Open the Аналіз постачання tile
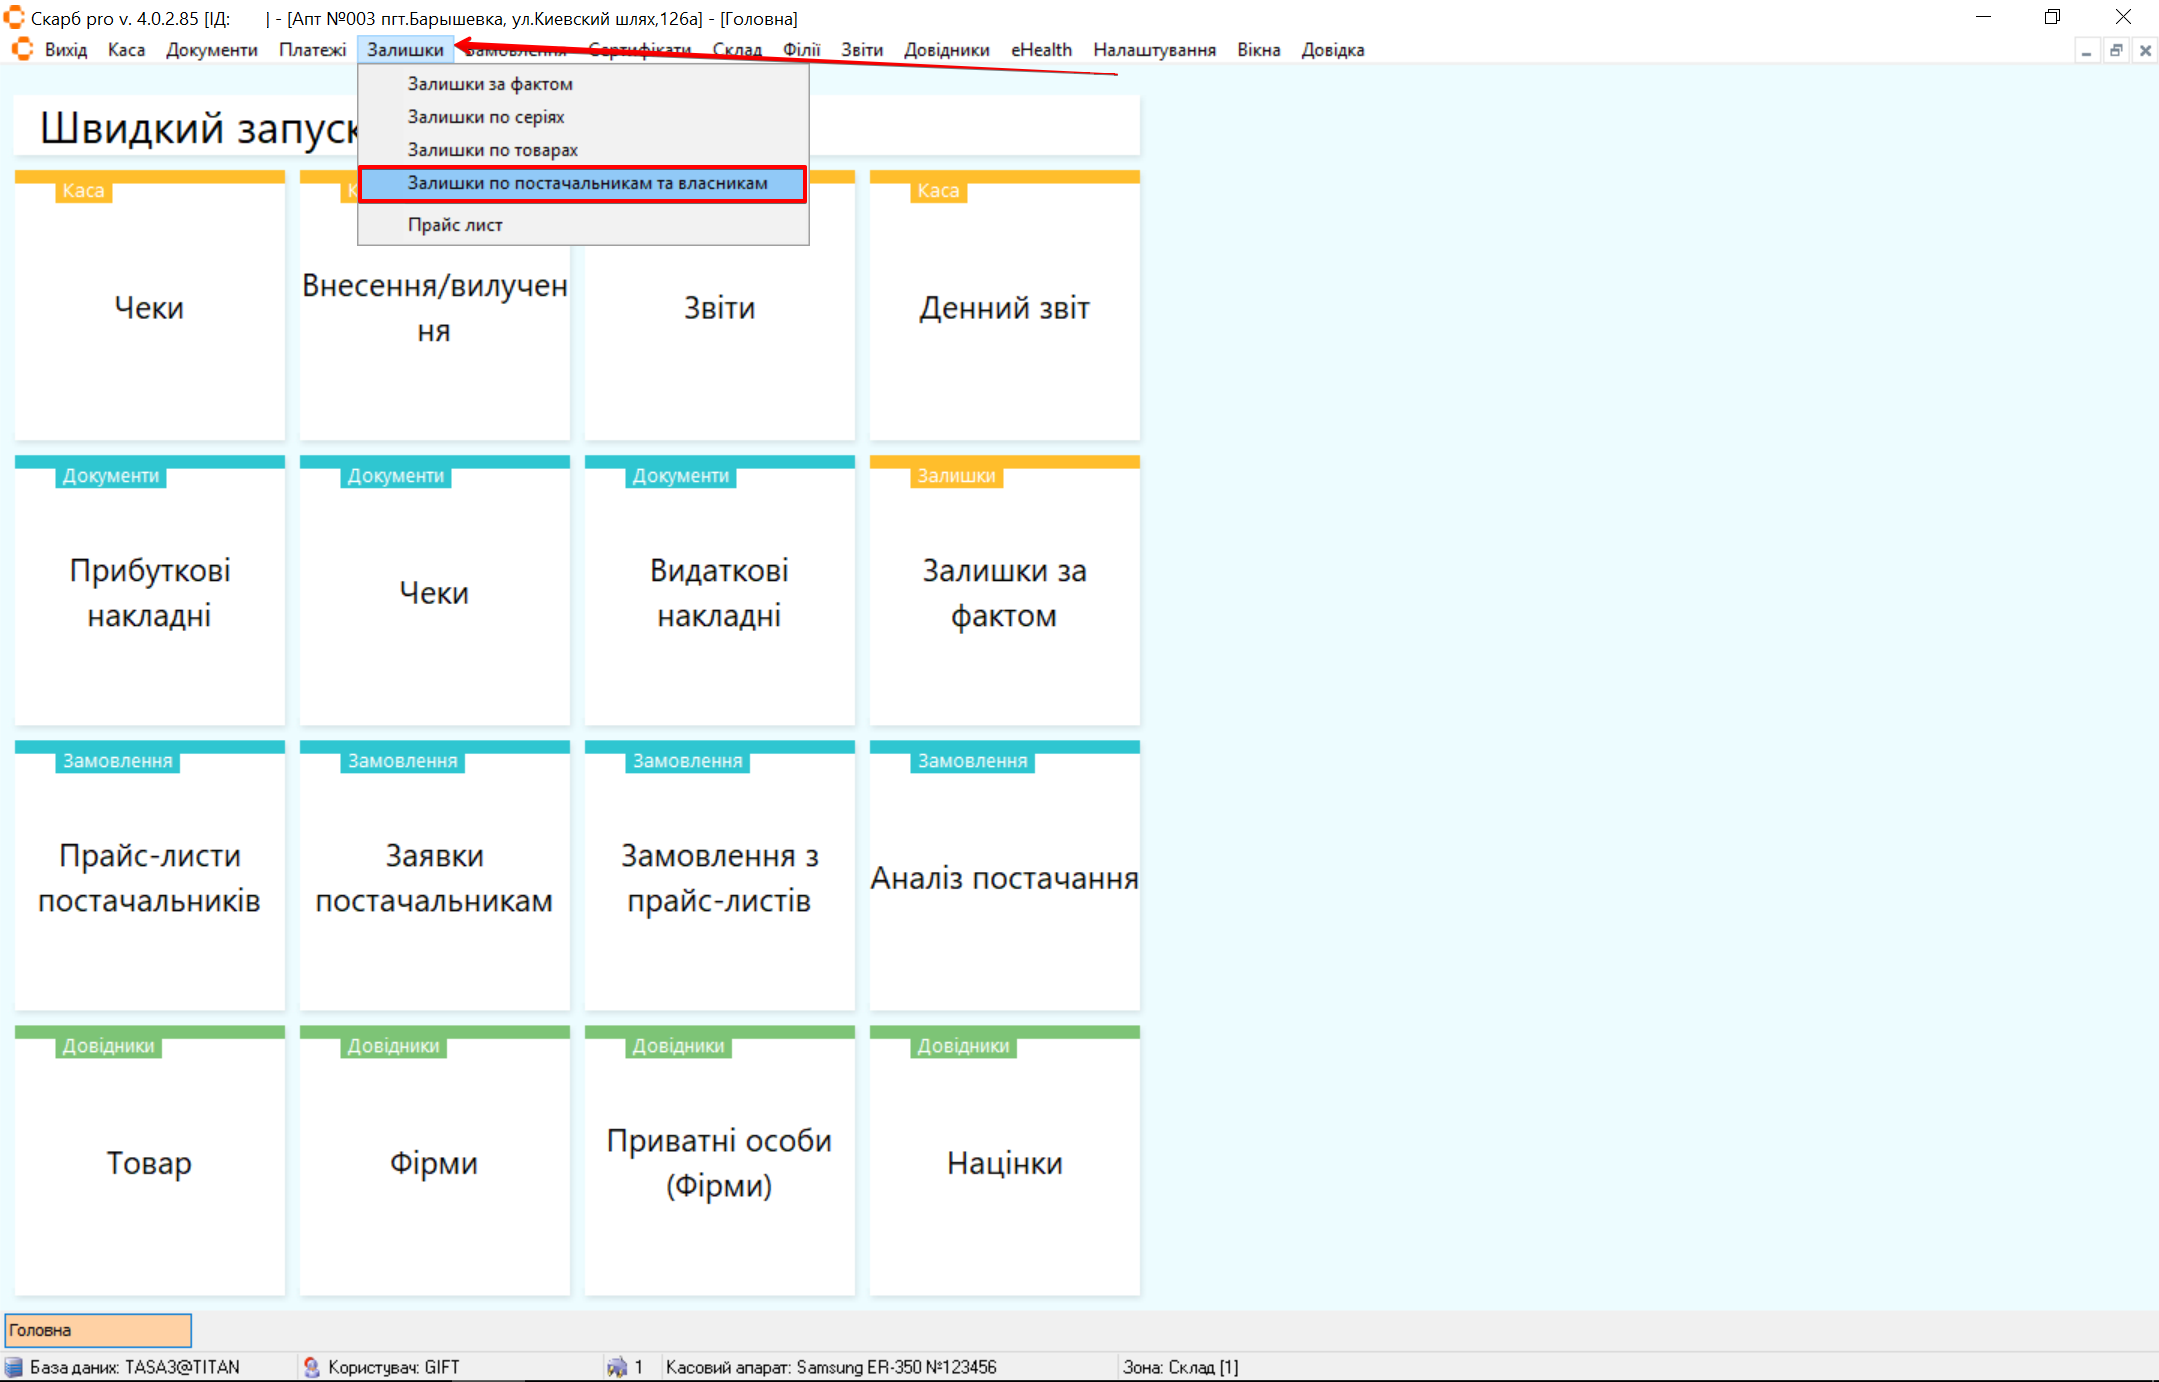Screen dimensions: 2159x1382 click(1004, 878)
